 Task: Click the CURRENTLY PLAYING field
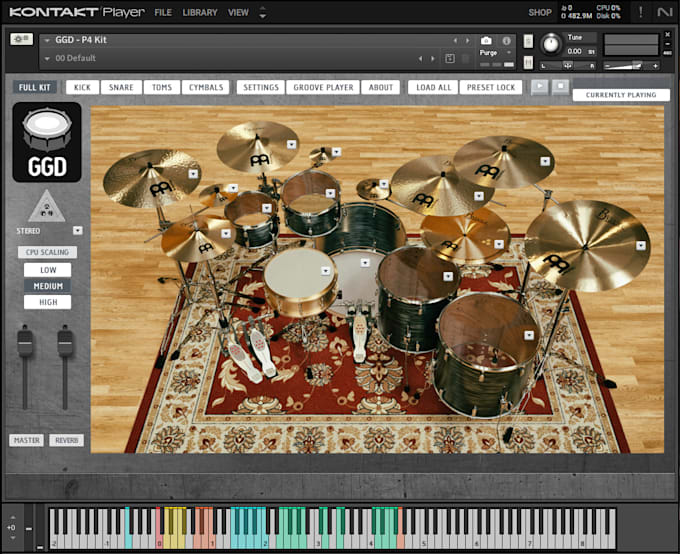tap(621, 95)
